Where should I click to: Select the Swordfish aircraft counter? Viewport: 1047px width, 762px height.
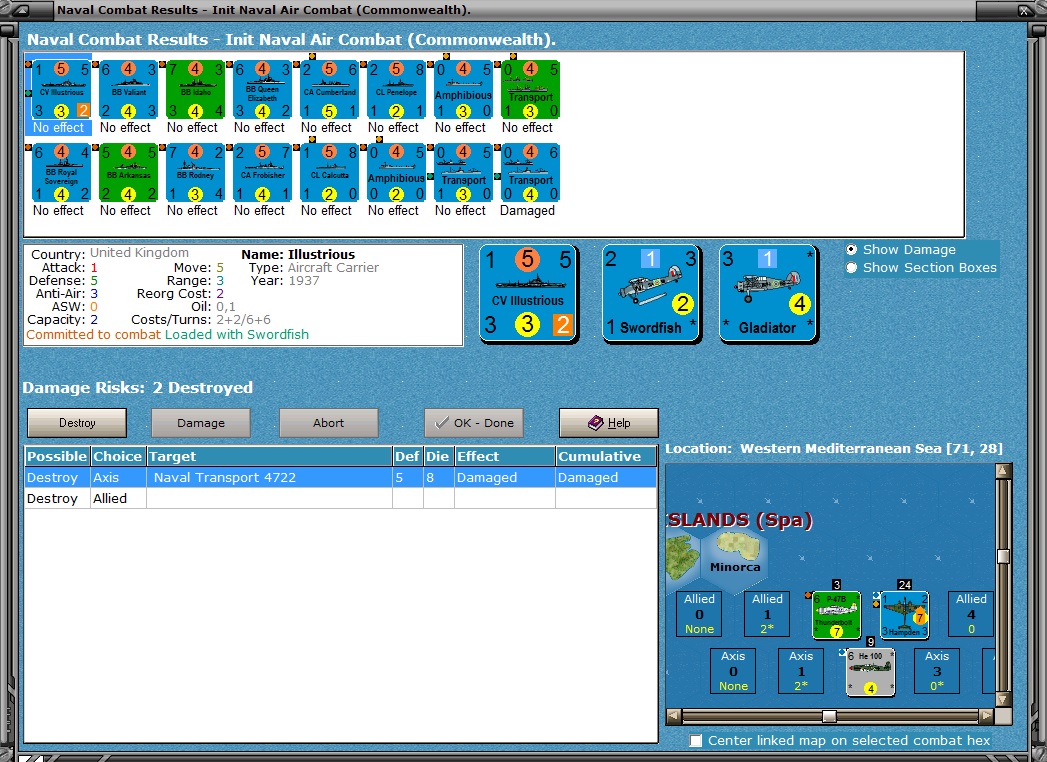click(x=651, y=294)
